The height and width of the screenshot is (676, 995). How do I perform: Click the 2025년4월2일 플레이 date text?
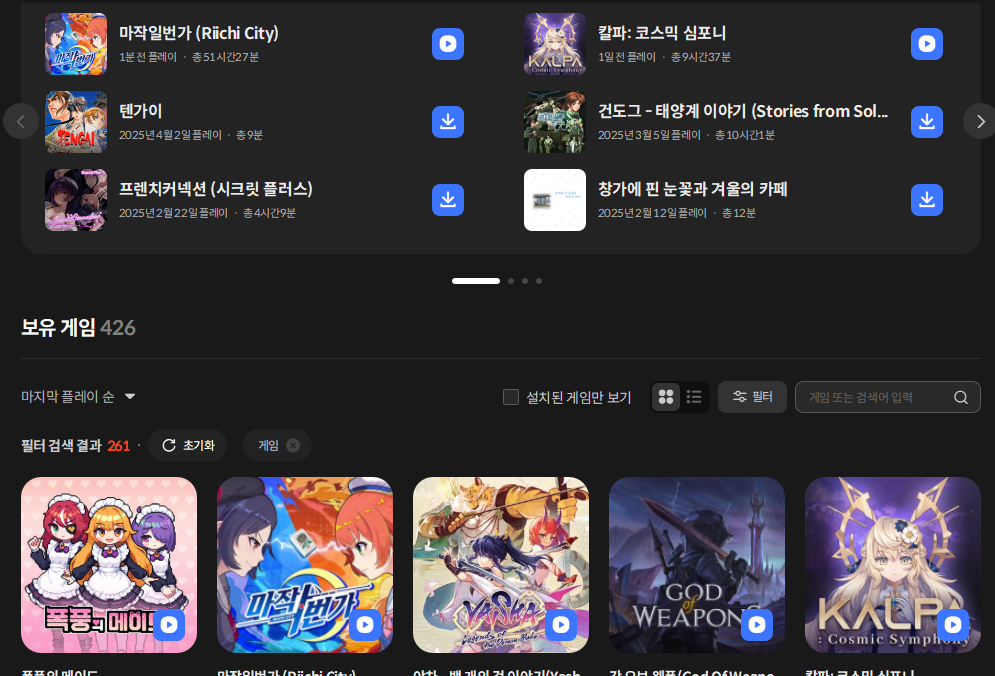click(171, 135)
